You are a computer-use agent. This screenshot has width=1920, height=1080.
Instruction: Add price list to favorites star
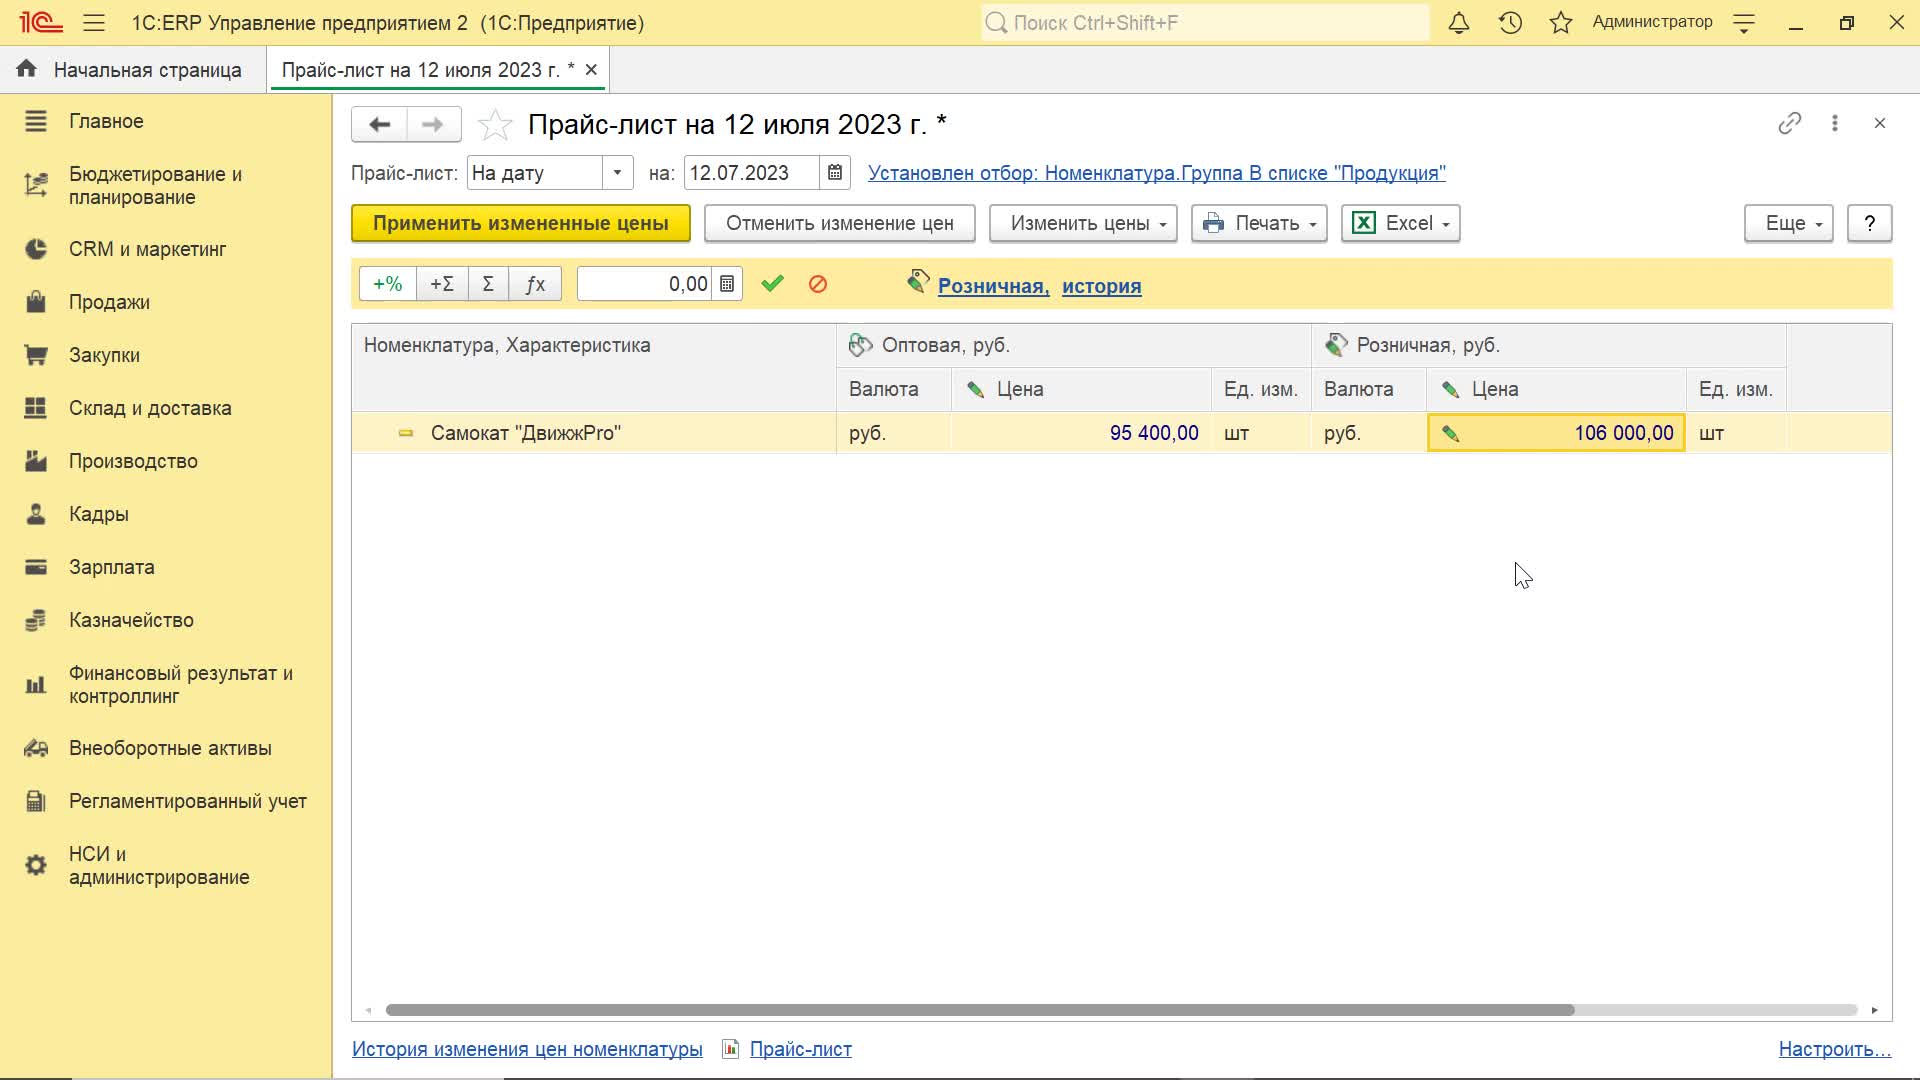point(495,125)
